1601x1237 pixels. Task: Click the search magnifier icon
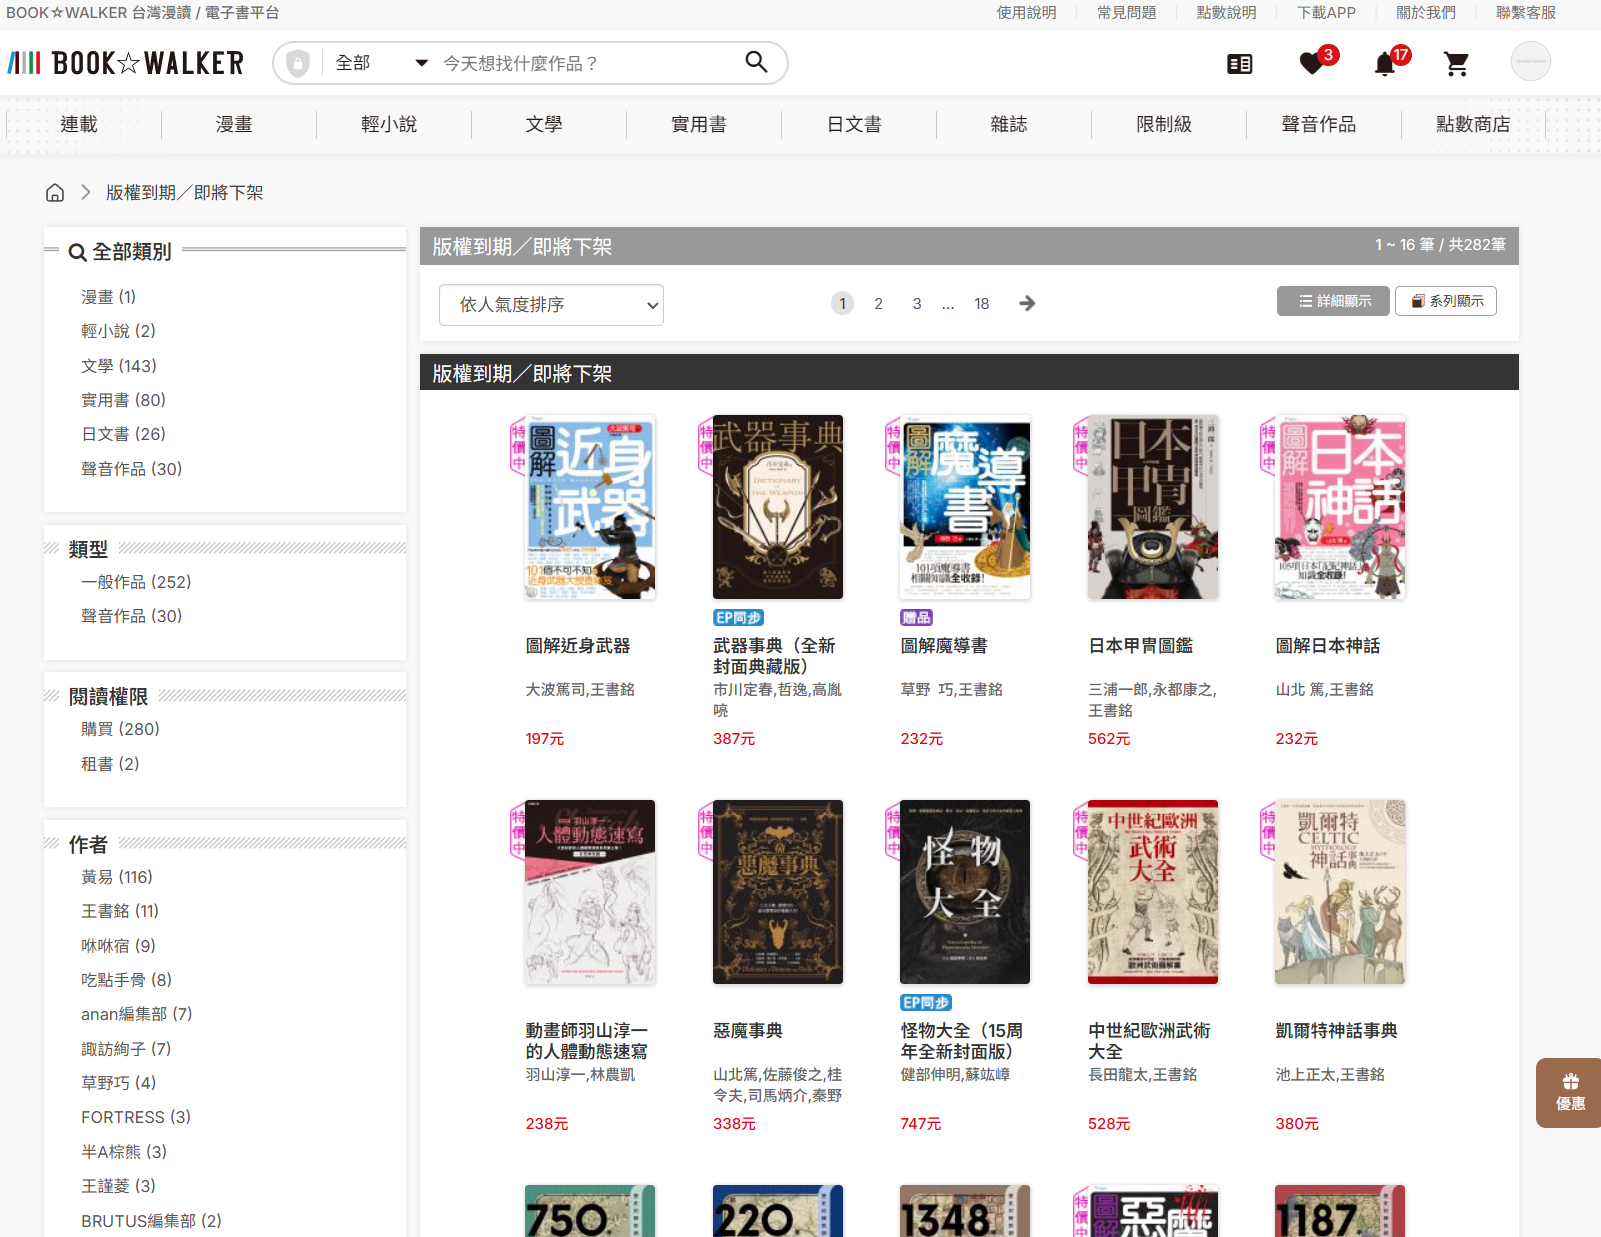click(757, 62)
